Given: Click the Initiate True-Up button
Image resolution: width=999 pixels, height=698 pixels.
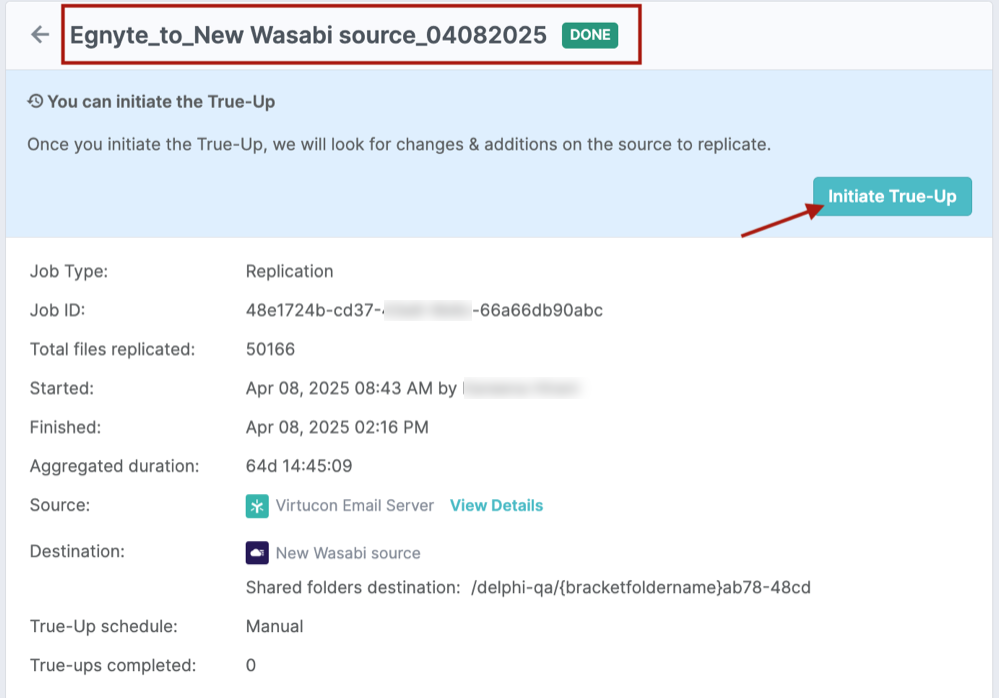Looking at the screenshot, I should (x=891, y=196).
